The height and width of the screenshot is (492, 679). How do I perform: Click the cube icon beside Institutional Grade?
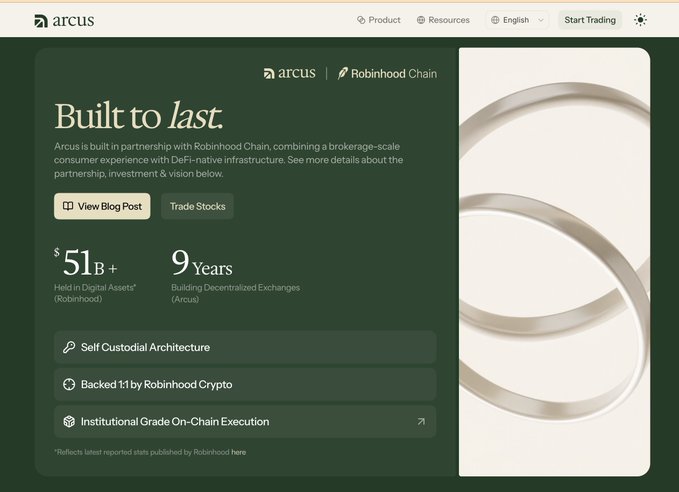click(x=69, y=421)
